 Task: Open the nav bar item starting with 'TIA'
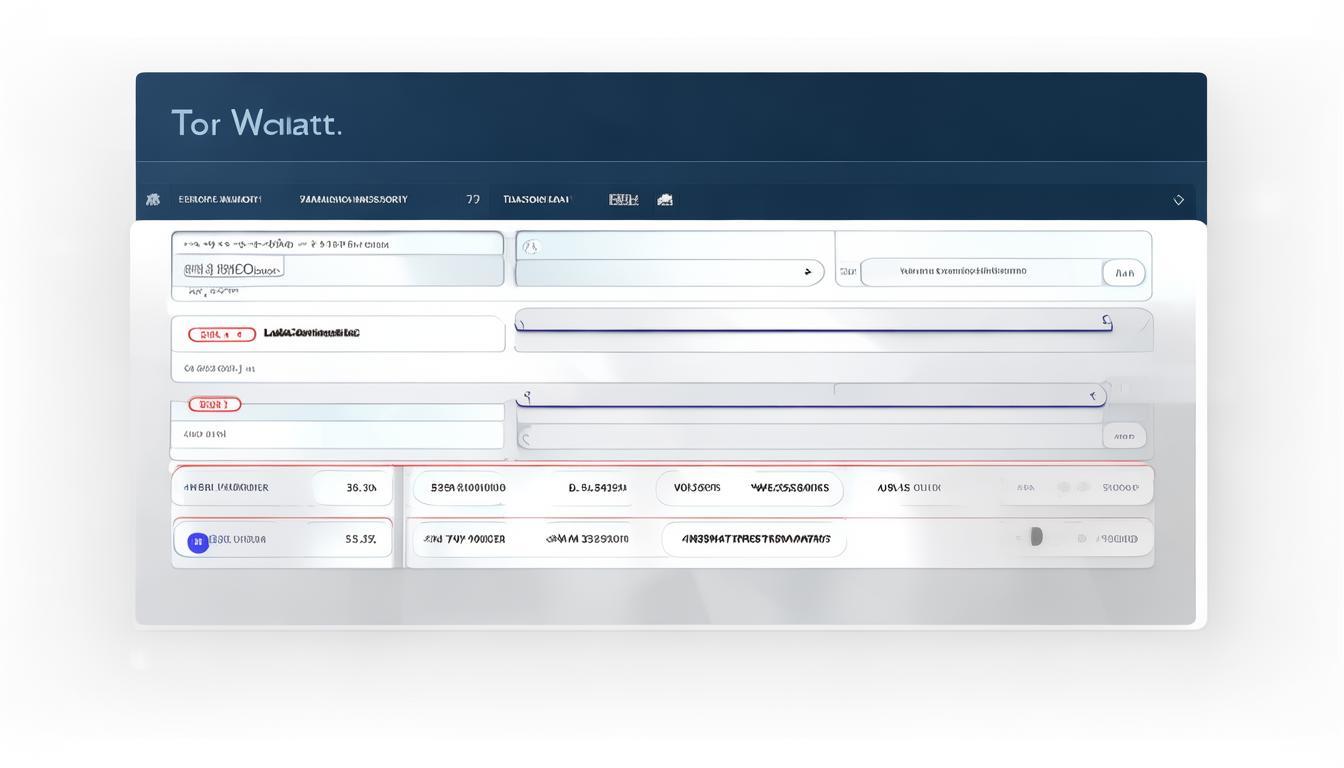click(x=536, y=200)
